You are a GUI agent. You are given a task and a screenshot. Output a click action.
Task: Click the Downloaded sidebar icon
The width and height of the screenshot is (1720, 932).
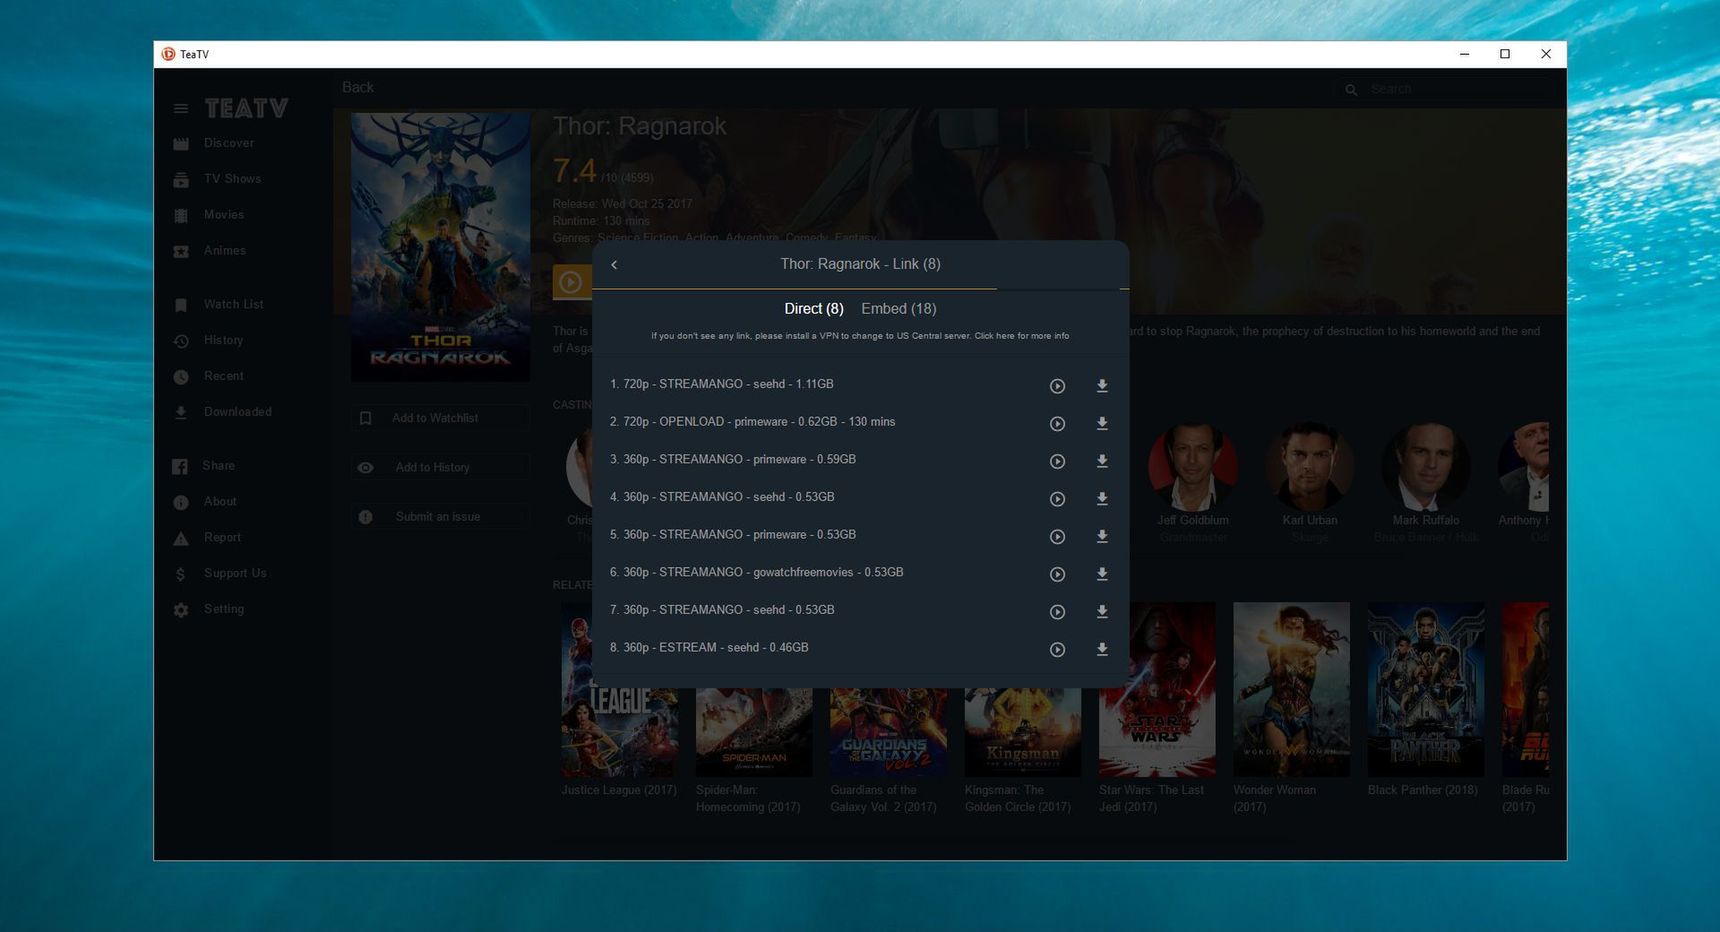click(181, 413)
